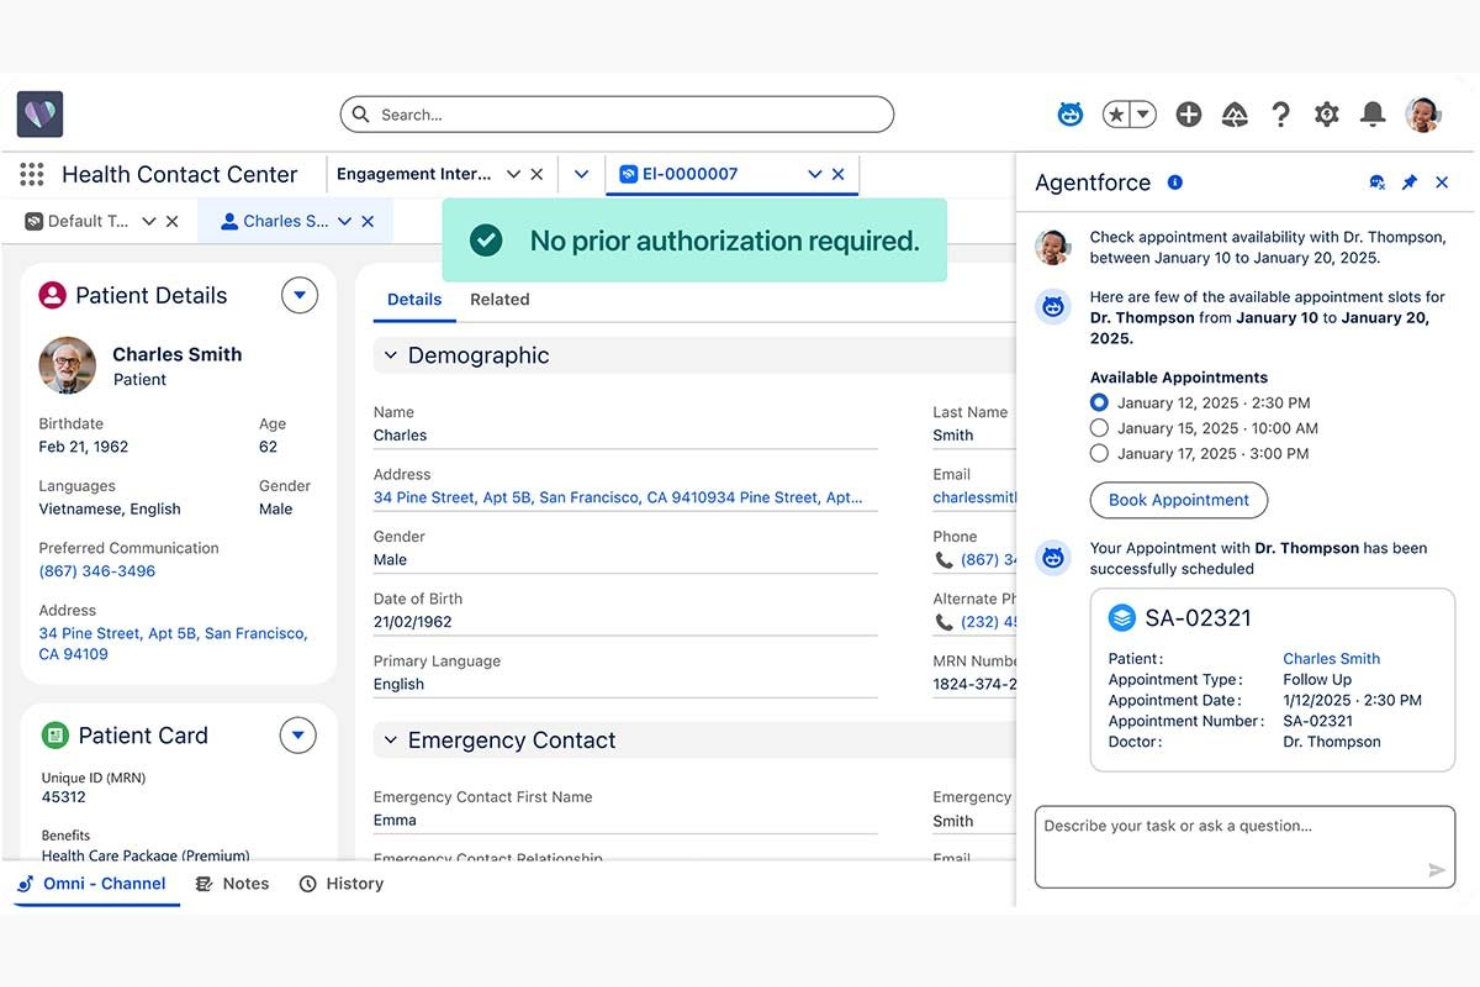
Task: Click the Book Appointment button
Action: click(x=1179, y=500)
